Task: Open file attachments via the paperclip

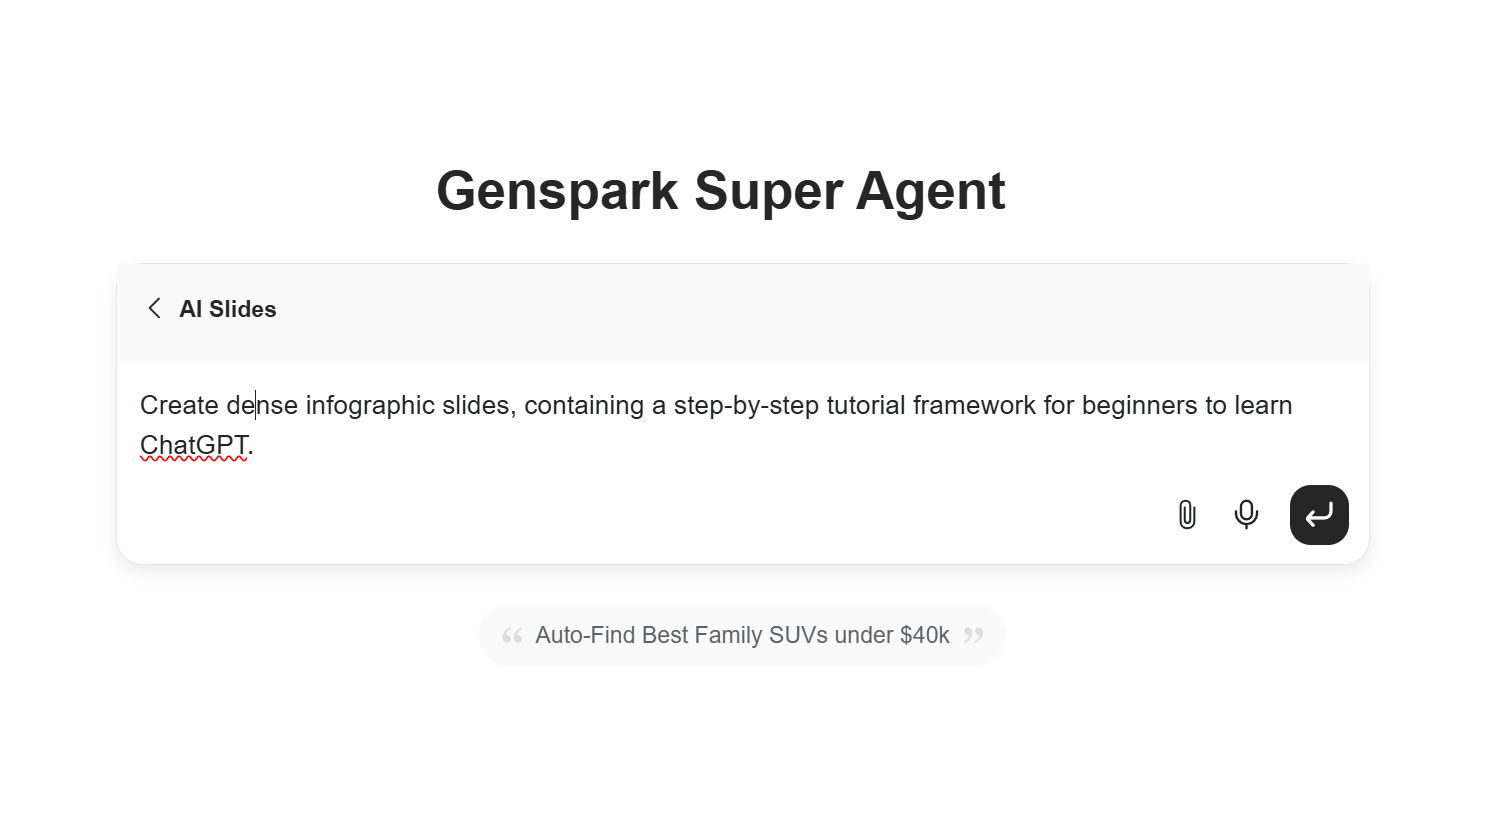Action: pyautogui.click(x=1186, y=514)
